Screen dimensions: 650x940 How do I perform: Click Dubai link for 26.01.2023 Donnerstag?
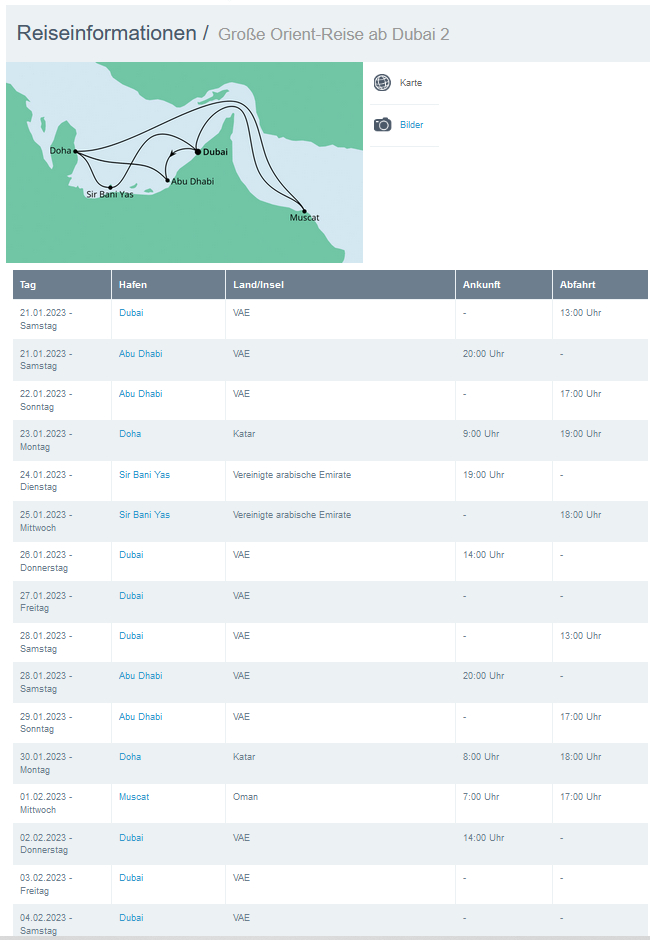(131, 555)
